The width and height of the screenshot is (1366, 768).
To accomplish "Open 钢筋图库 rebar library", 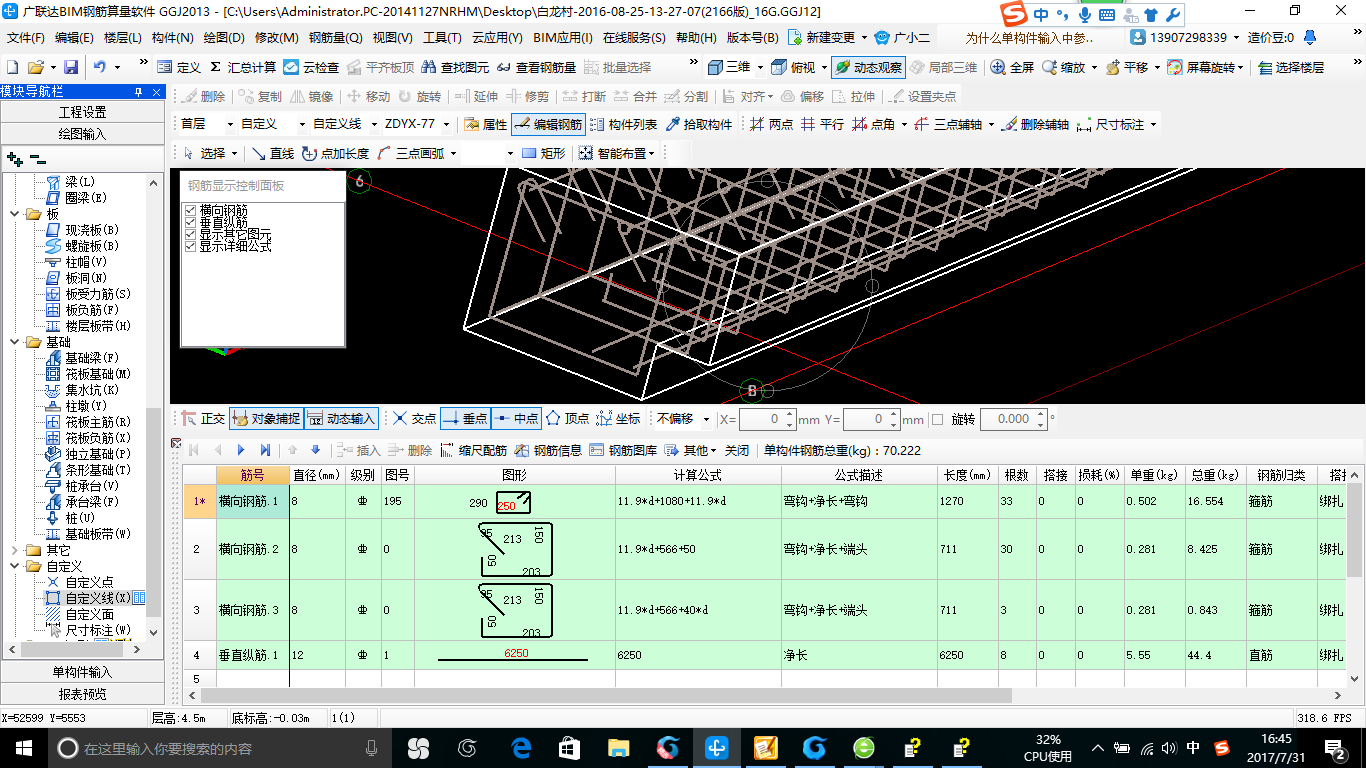I will click(x=624, y=450).
